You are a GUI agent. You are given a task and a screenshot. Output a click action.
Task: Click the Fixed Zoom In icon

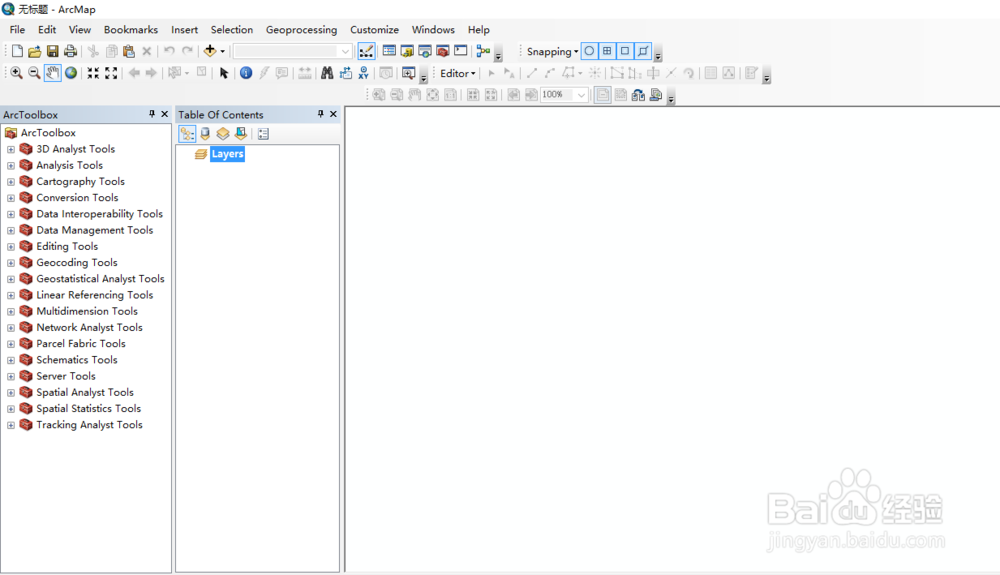coord(93,73)
